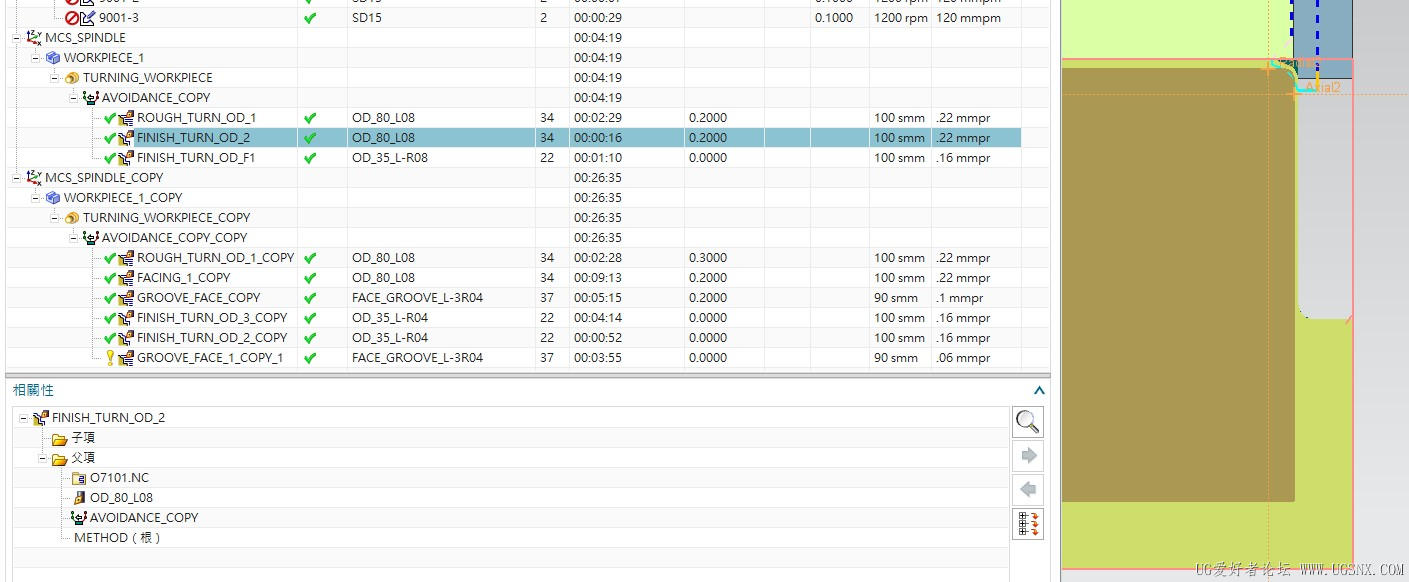Collapse the WORKPIECE_1_COPY tree node

point(36,197)
